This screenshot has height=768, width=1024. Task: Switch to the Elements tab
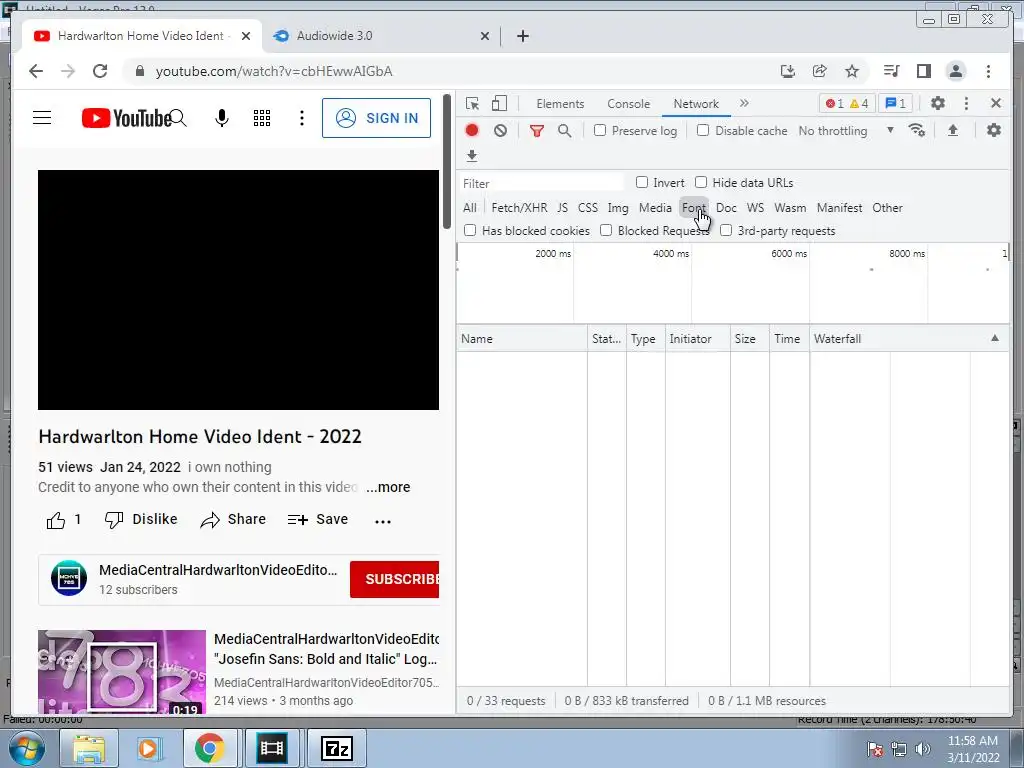tap(560, 104)
